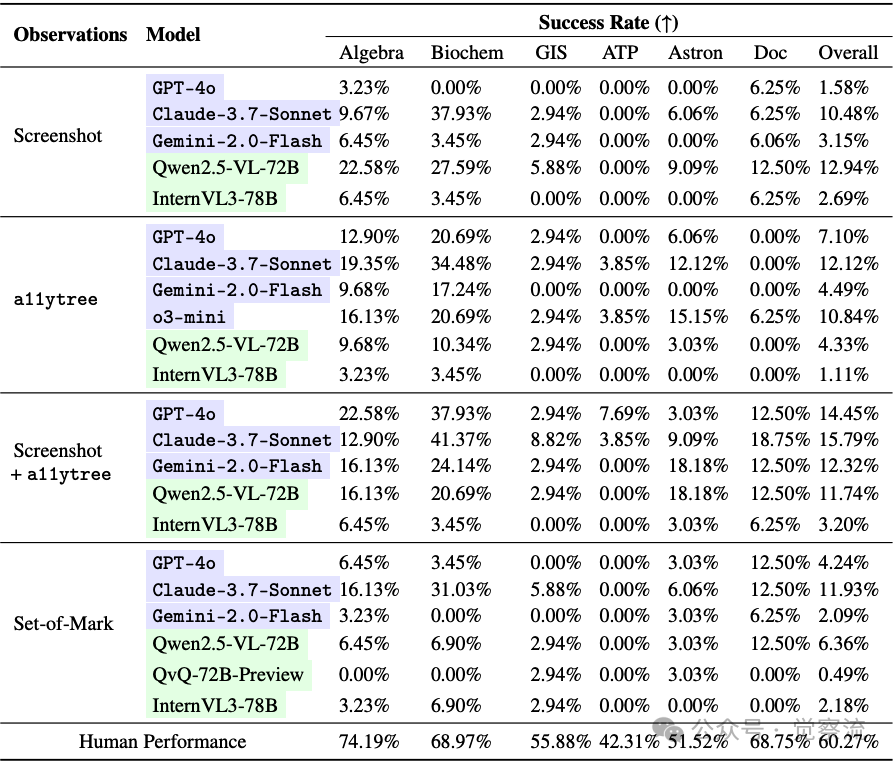894x765 pixels.
Task: Click the Astron column header
Action: point(695,53)
